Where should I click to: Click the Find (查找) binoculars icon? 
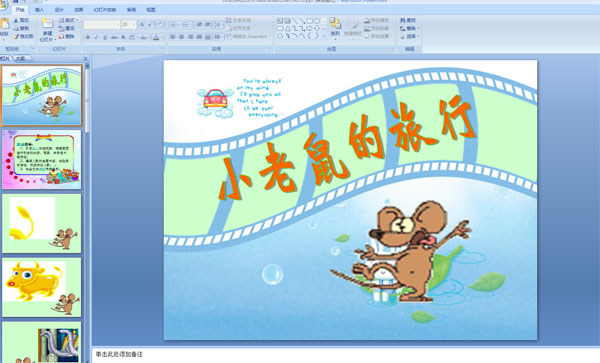click(x=403, y=20)
